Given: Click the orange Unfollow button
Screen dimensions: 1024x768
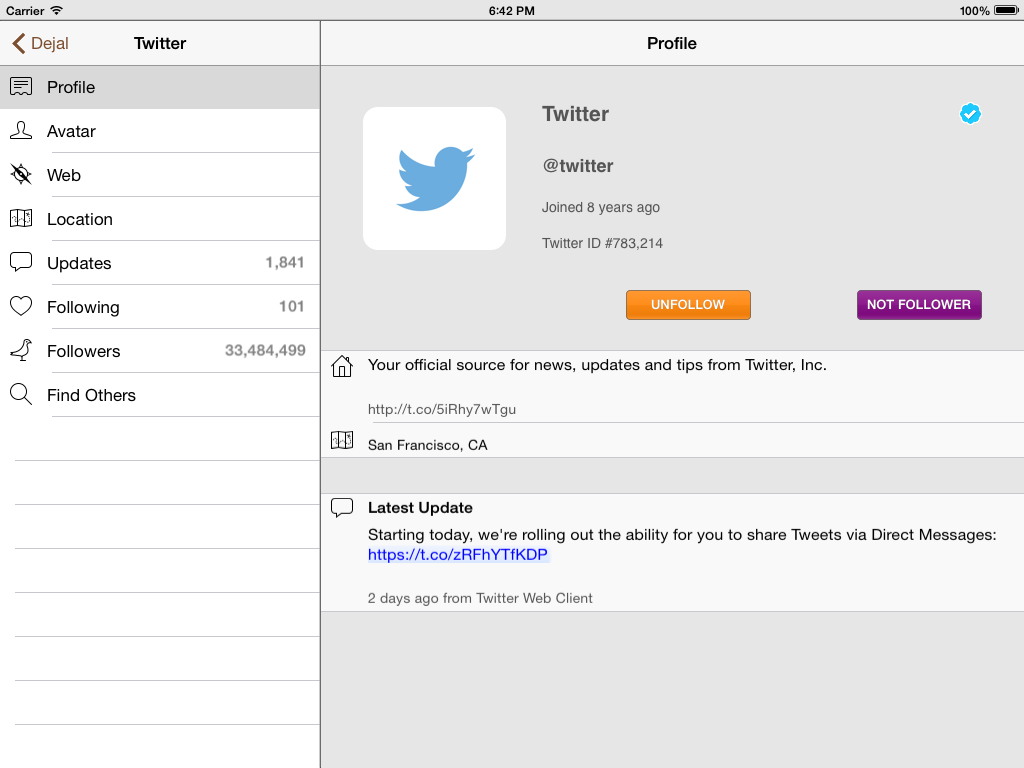Looking at the screenshot, I should [x=688, y=305].
